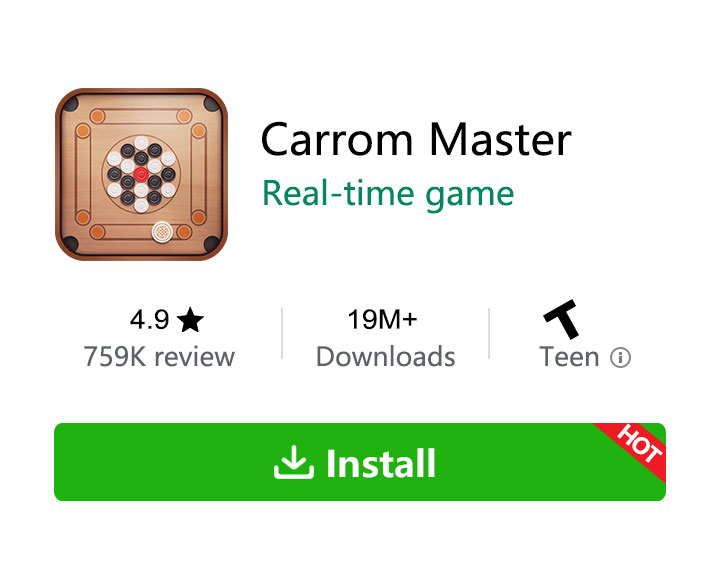Click the Downloads label
Image resolution: width=720 pixels, height=572 pixels.
click(386, 357)
